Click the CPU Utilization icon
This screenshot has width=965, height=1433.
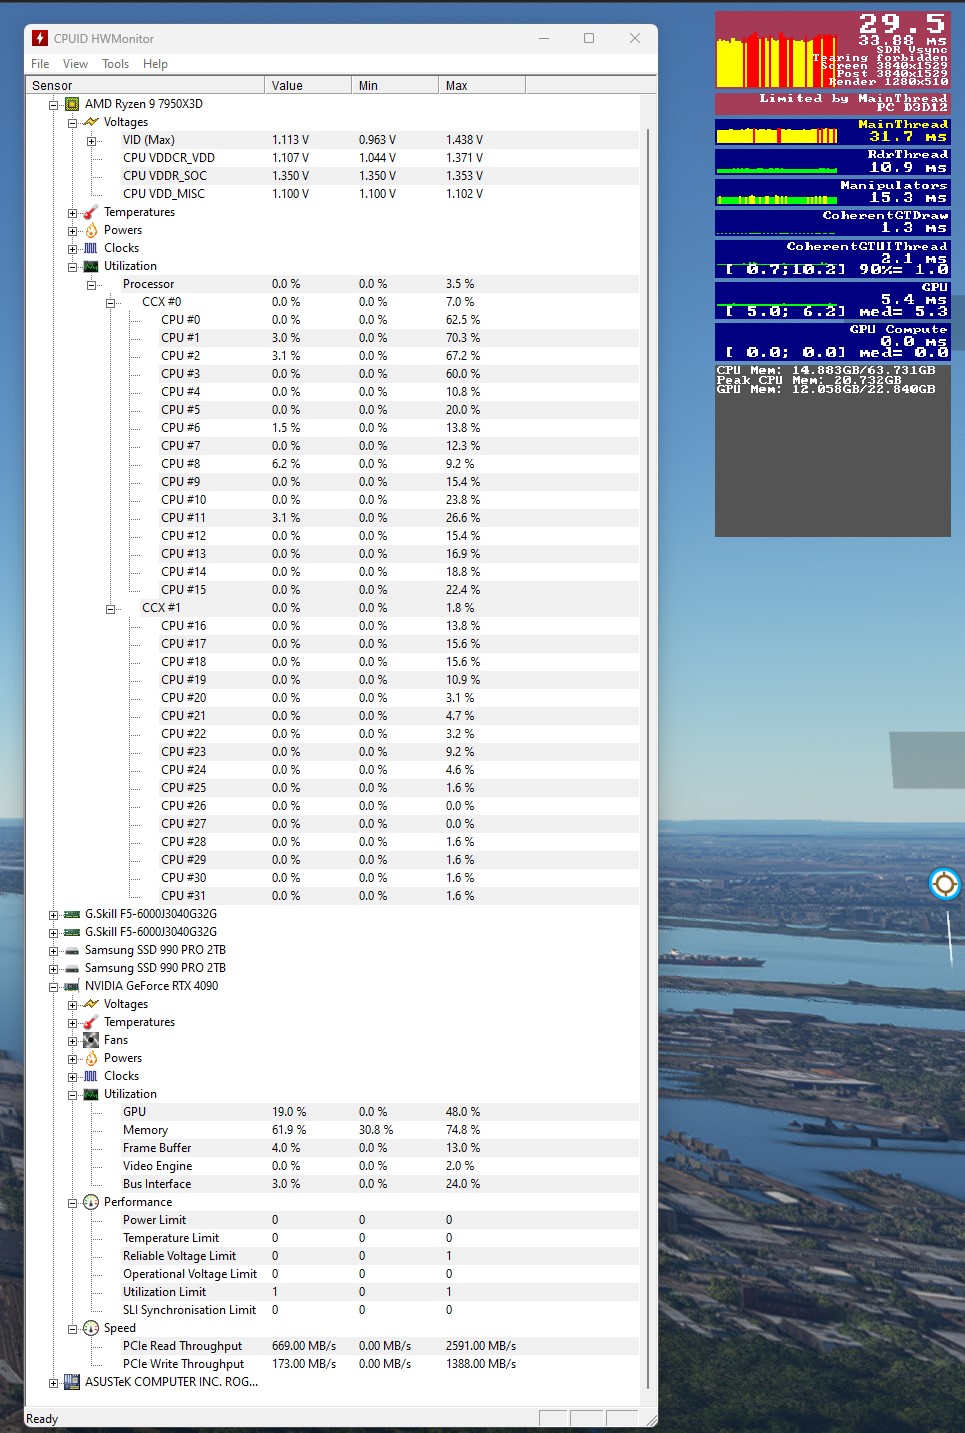[91, 266]
